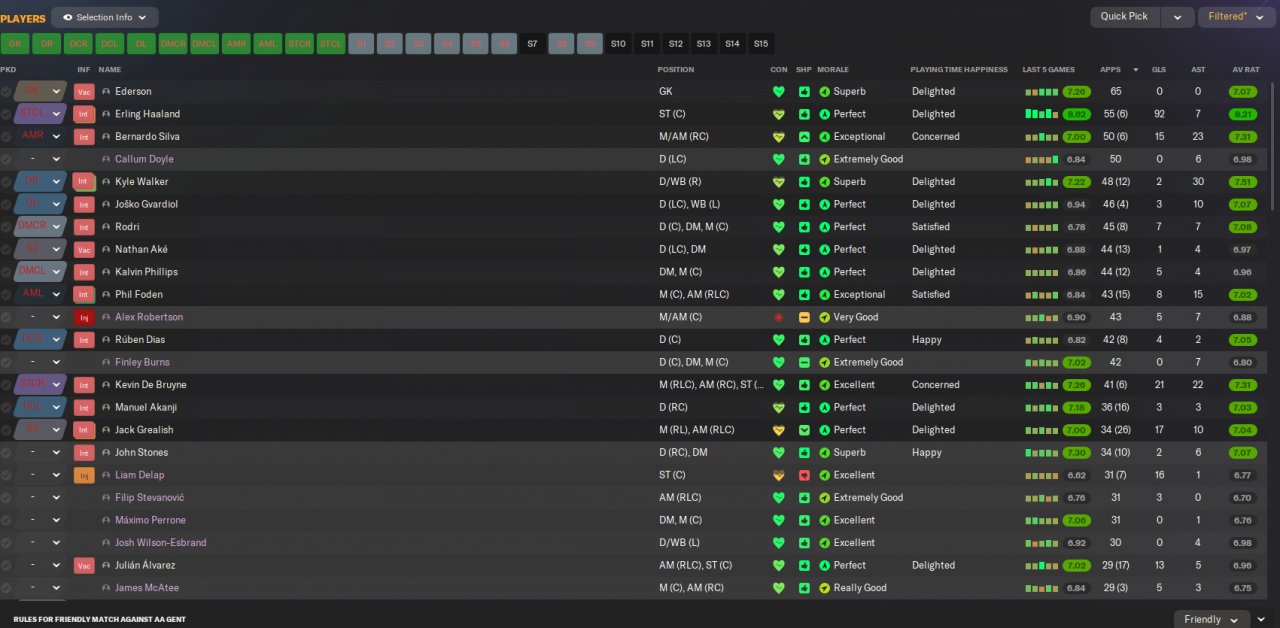Toggle the picked checkmark for Ederson
The height and width of the screenshot is (628, 1280).
pos(6,92)
